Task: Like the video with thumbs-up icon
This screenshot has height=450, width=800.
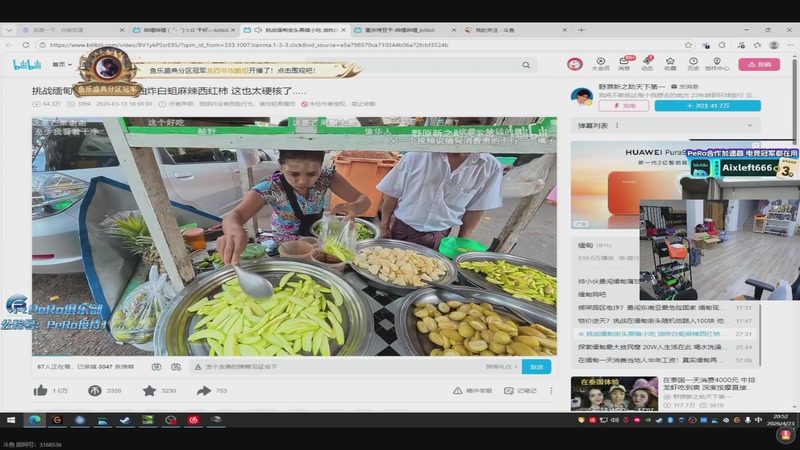Action: (x=40, y=391)
